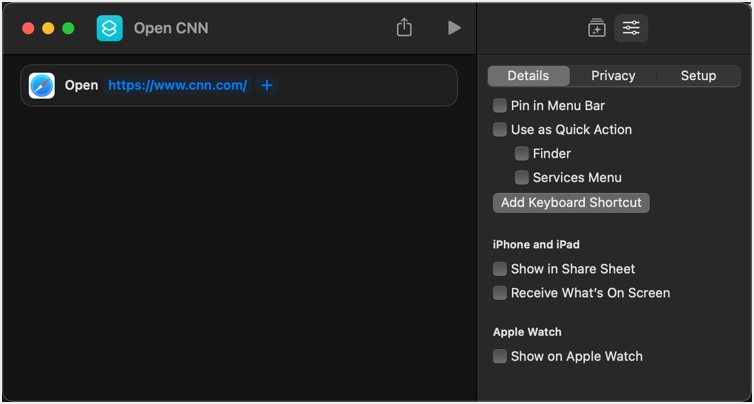Click Add Keyboard Shortcut button
This screenshot has width=754, height=404.
coord(571,203)
